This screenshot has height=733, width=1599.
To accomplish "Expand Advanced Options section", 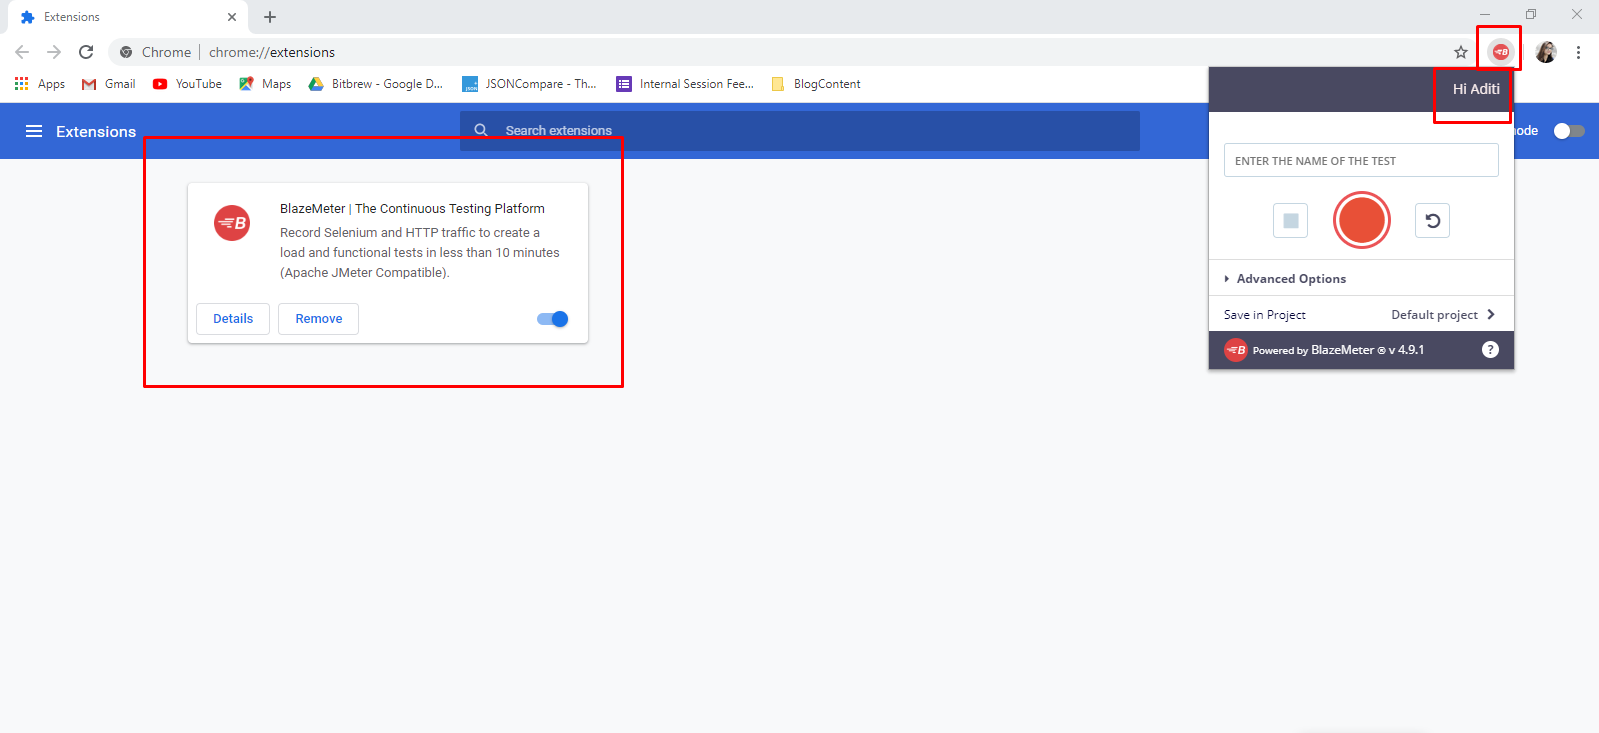I will (1285, 279).
